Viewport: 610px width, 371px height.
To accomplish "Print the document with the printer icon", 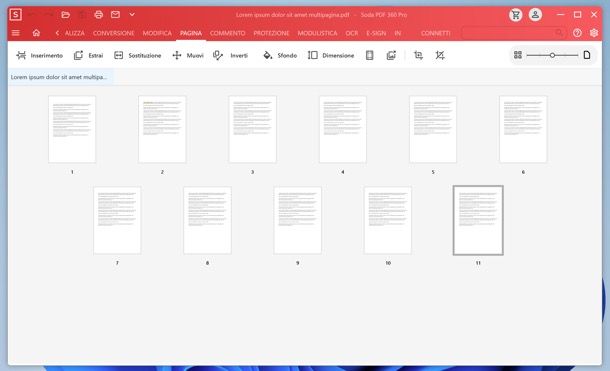I will [x=98, y=15].
